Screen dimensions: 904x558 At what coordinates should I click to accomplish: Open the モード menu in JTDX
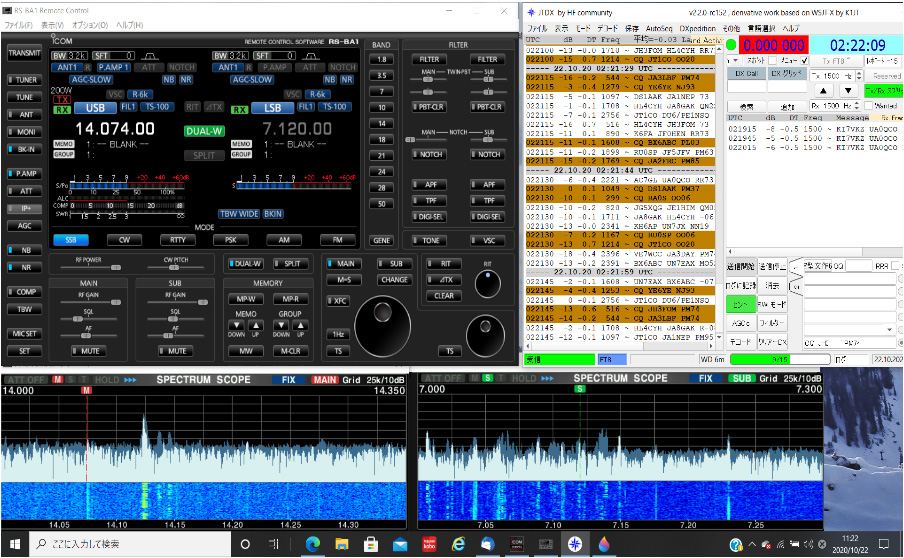[x=583, y=28]
